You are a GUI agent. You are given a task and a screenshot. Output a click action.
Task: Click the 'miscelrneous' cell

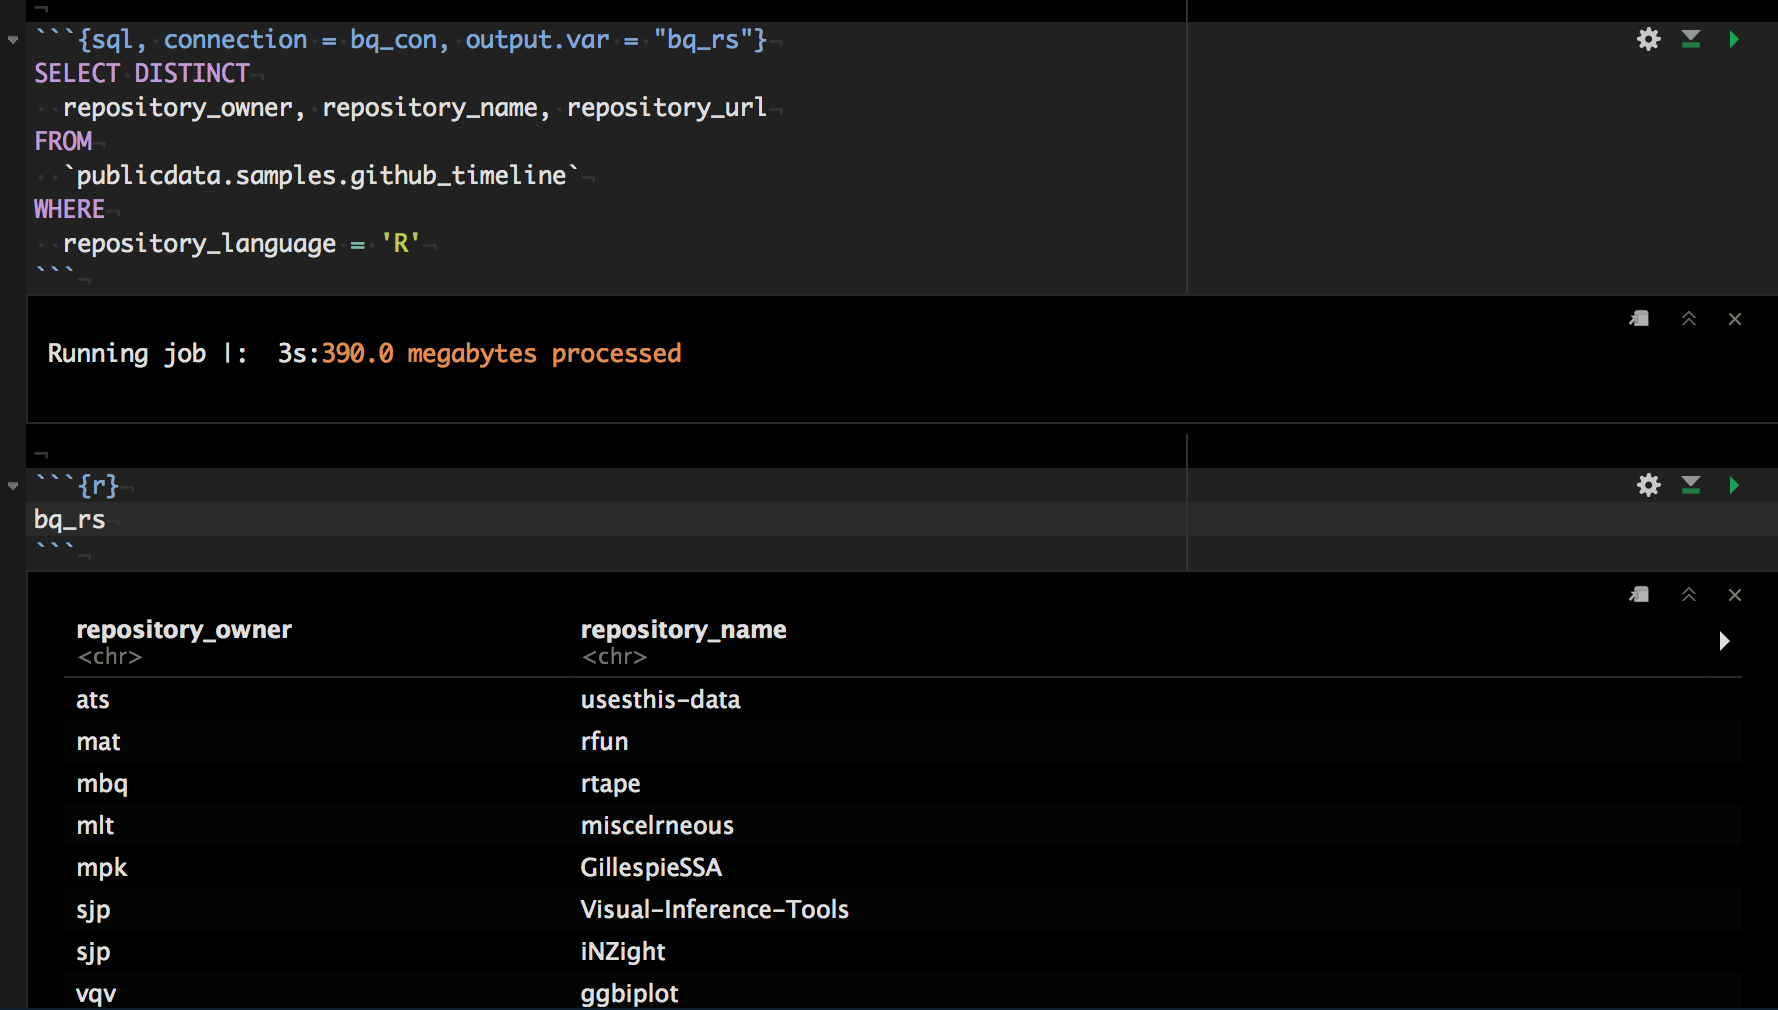click(x=657, y=825)
